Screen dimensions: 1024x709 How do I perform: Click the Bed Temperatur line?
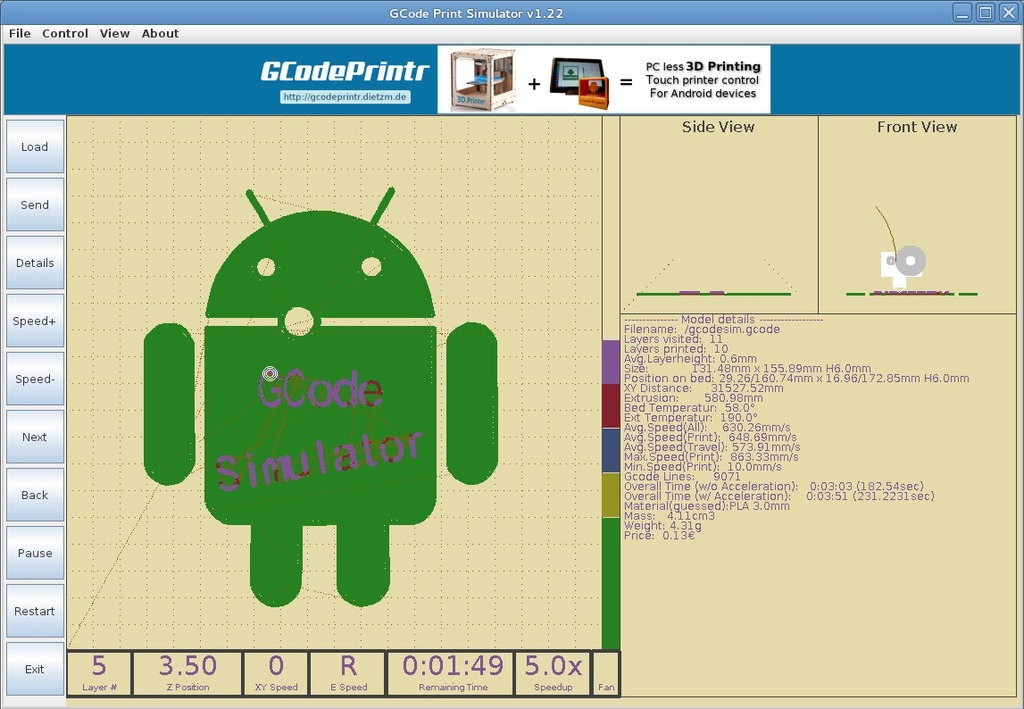(685, 407)
